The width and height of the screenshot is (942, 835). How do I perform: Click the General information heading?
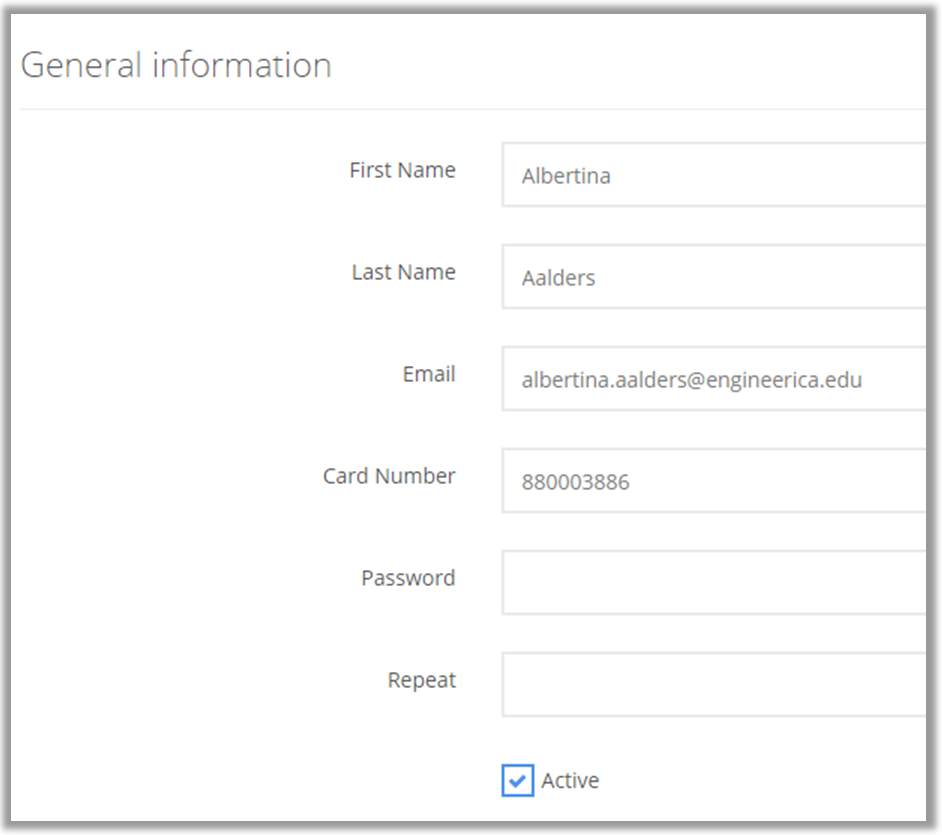click(x=176, y=66)
